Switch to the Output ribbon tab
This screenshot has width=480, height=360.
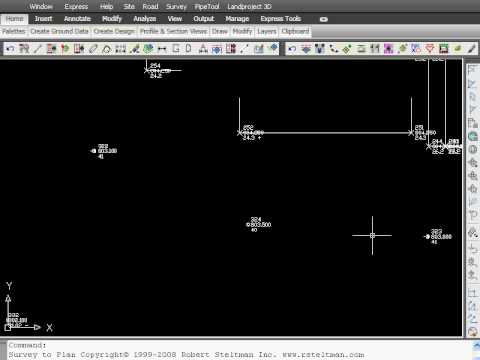point(204,19)
